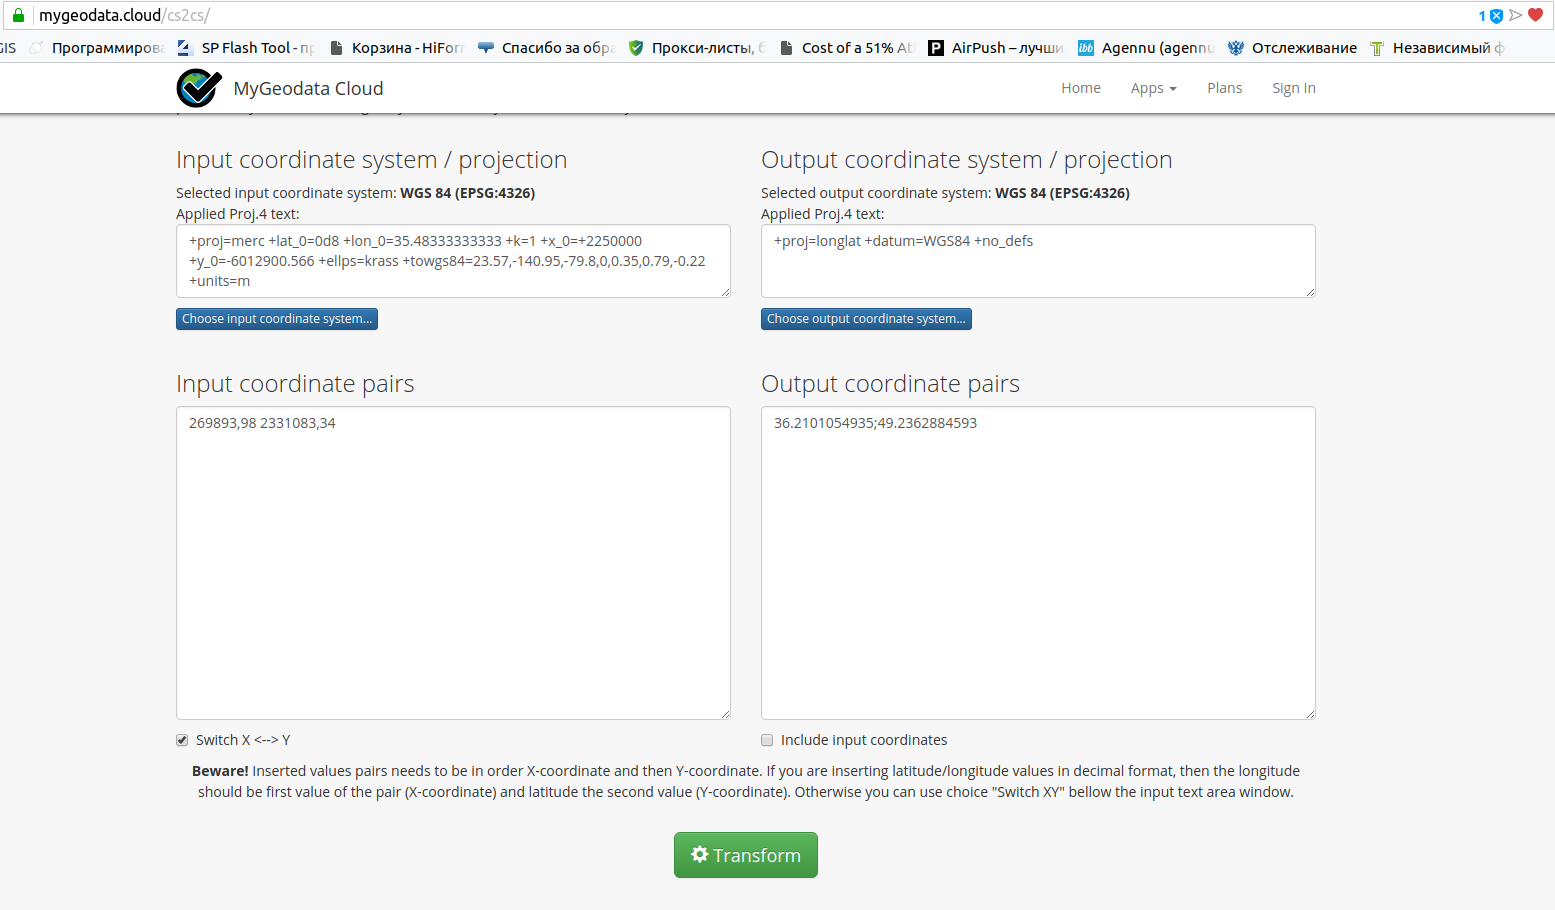Open the Отслеживание bookmark
The image size is (1555, 910).
pyautogui.click(x=1292, y=48)
